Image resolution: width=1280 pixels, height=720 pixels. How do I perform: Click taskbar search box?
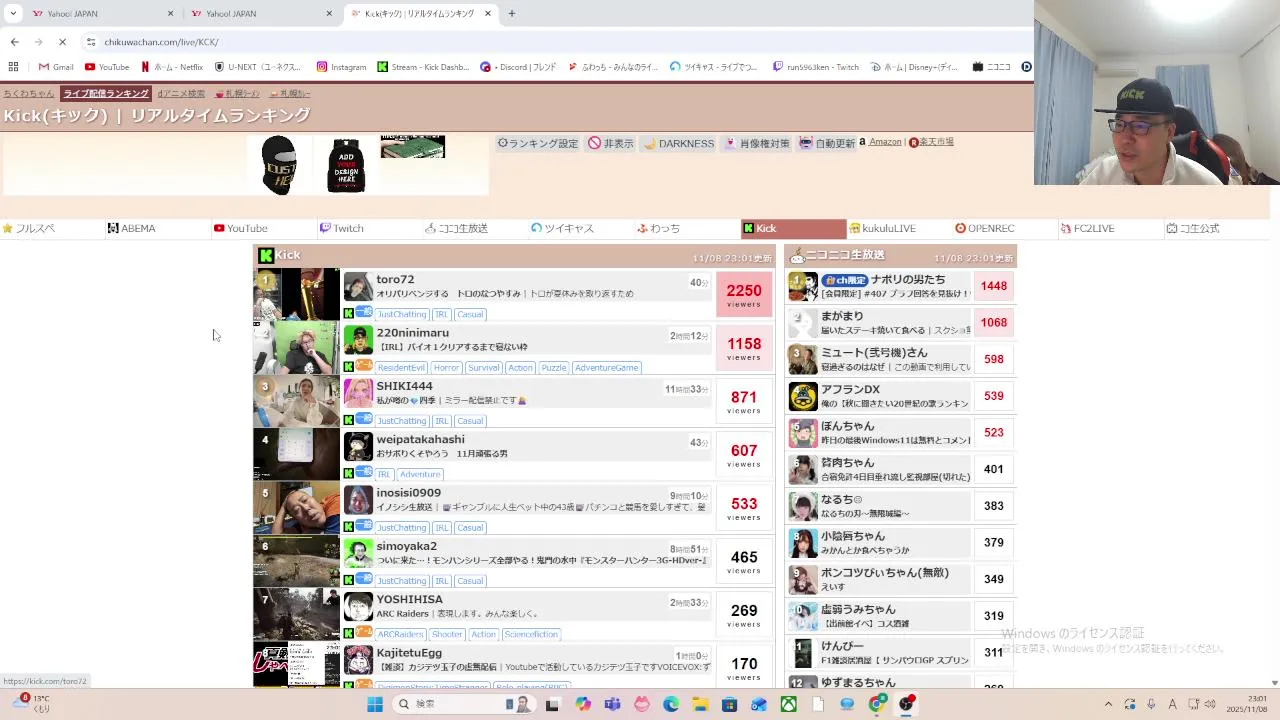point(465,704)
